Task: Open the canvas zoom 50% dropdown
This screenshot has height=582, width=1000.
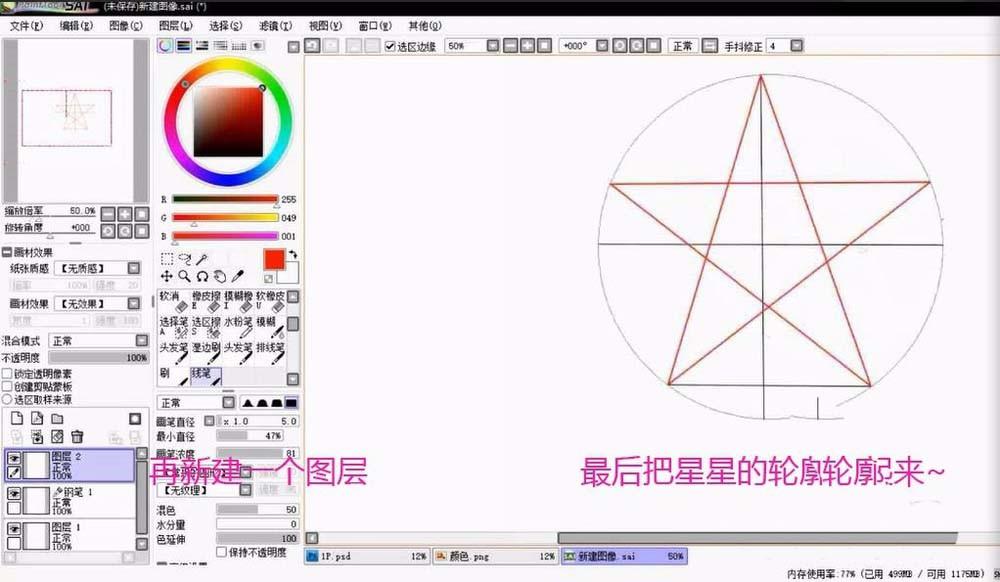Action: pyautogui.click(x=491, y=46)
